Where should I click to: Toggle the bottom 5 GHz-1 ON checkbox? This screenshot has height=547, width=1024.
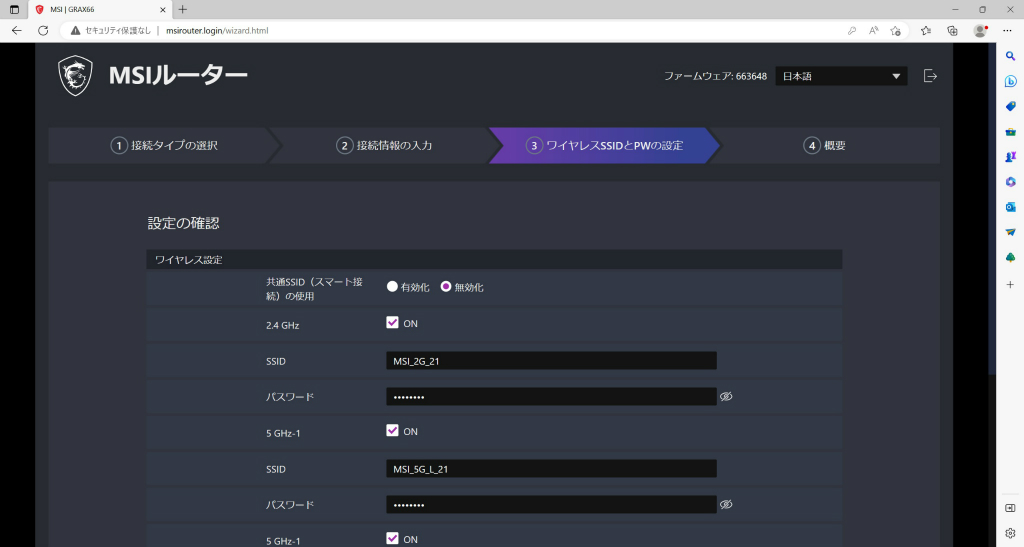click(x=392, y=538)
